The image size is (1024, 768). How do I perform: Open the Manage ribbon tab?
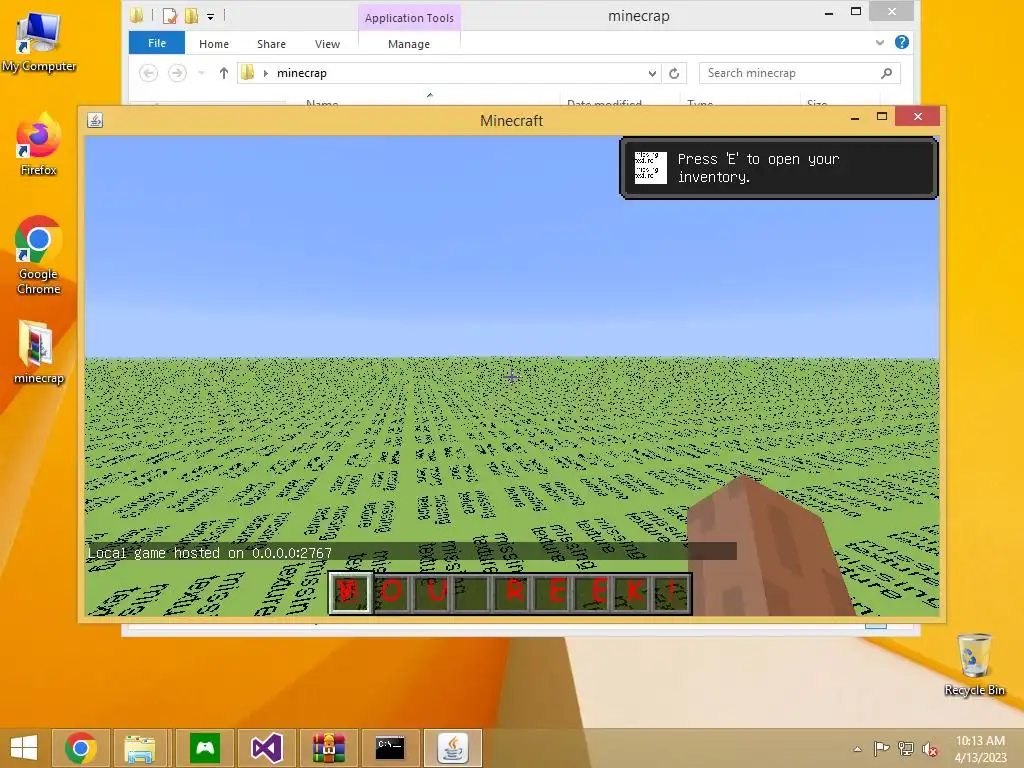[x=409, y=44]
